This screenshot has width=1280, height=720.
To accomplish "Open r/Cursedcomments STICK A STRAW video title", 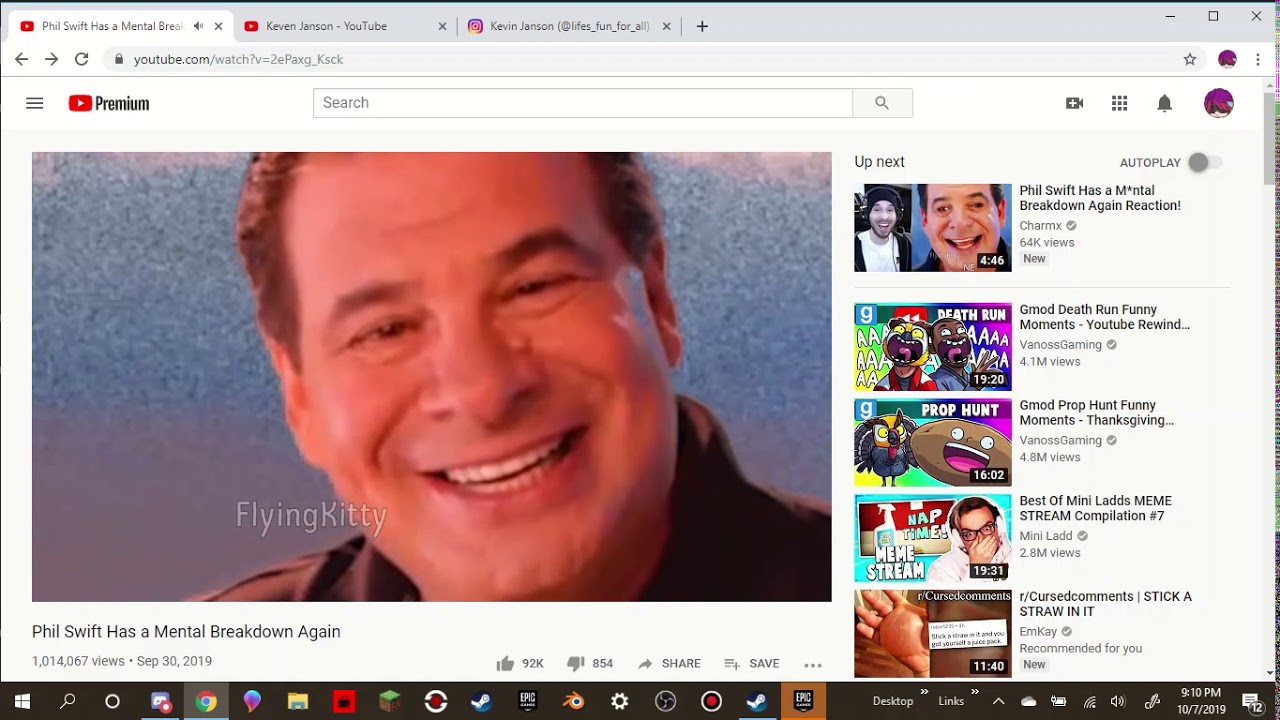I will [x=1106, y=604].
